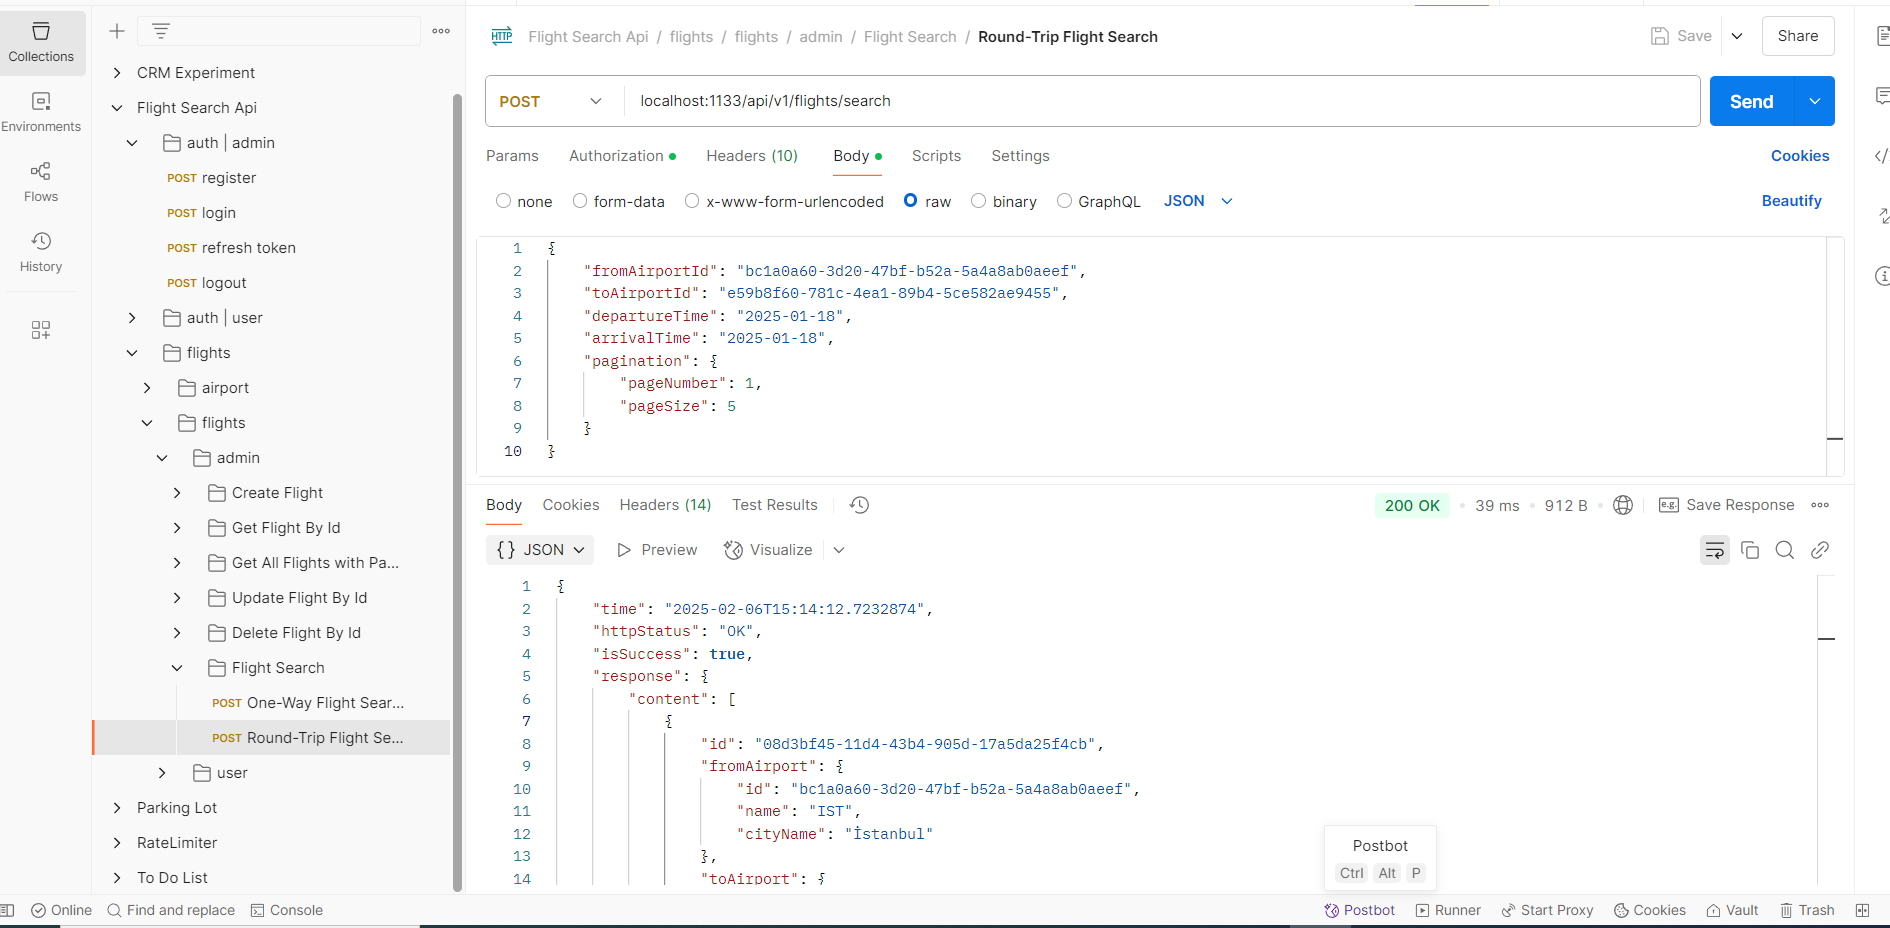
Task: Expand the CRM Experiment collection
Action: (x=117, y=73)
